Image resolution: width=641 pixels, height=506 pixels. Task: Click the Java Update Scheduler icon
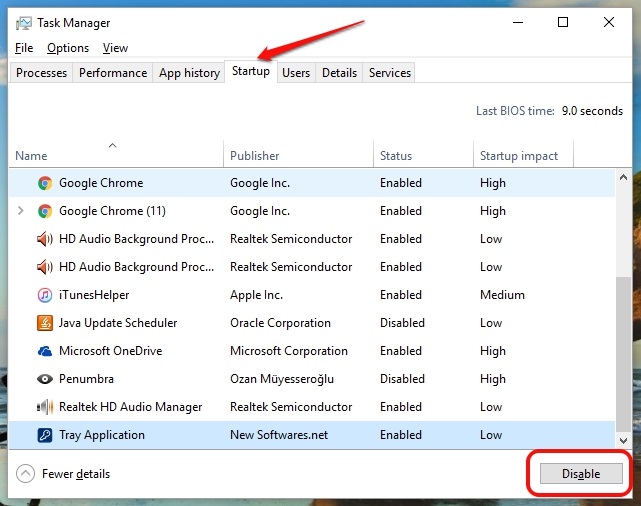click(45, 323)
